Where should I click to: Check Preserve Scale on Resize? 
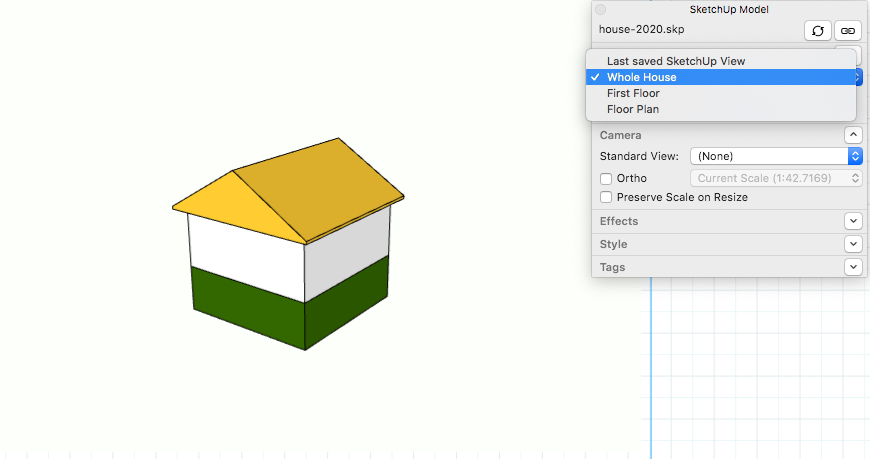(606, 197)
